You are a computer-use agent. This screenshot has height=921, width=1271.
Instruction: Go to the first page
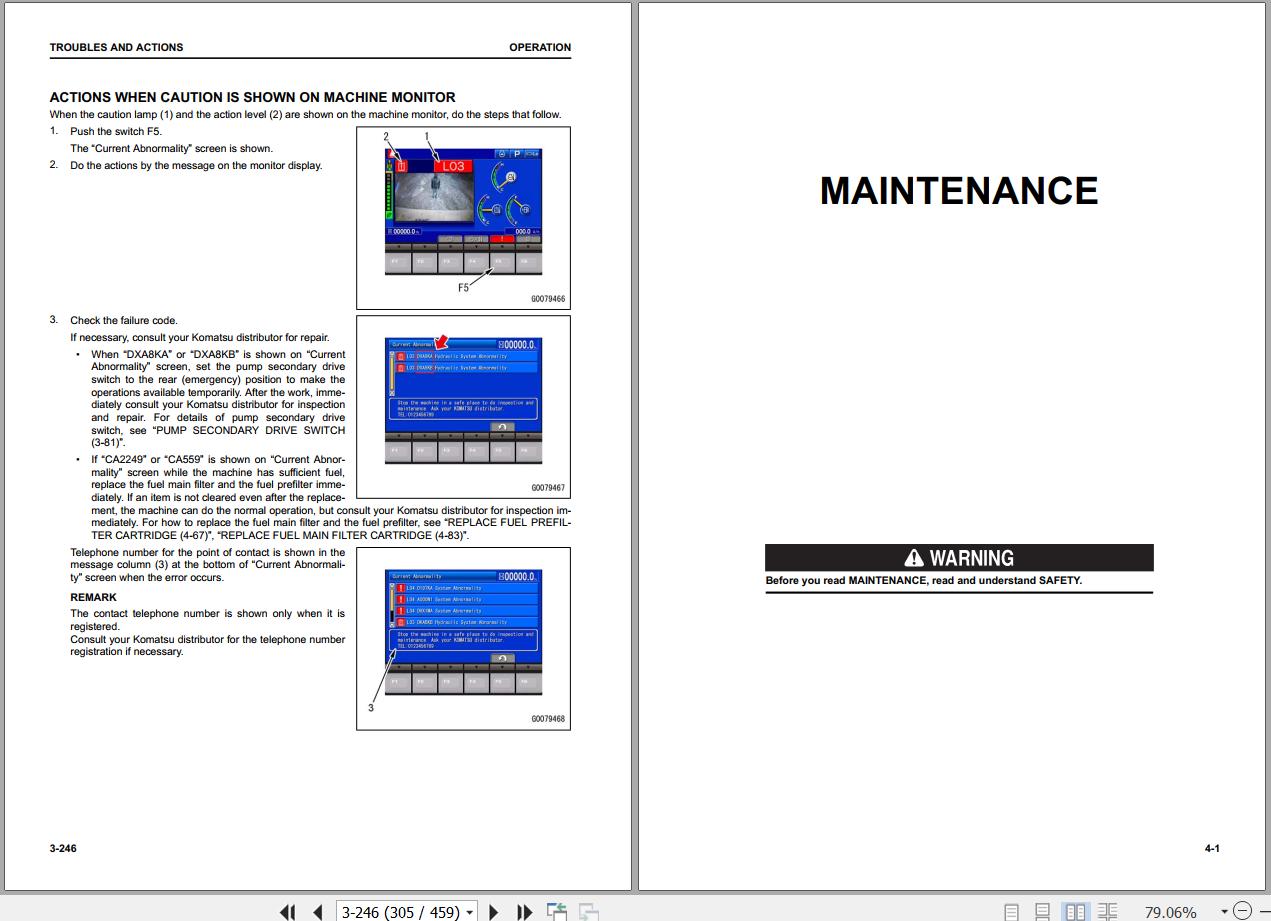coord(287,911)
